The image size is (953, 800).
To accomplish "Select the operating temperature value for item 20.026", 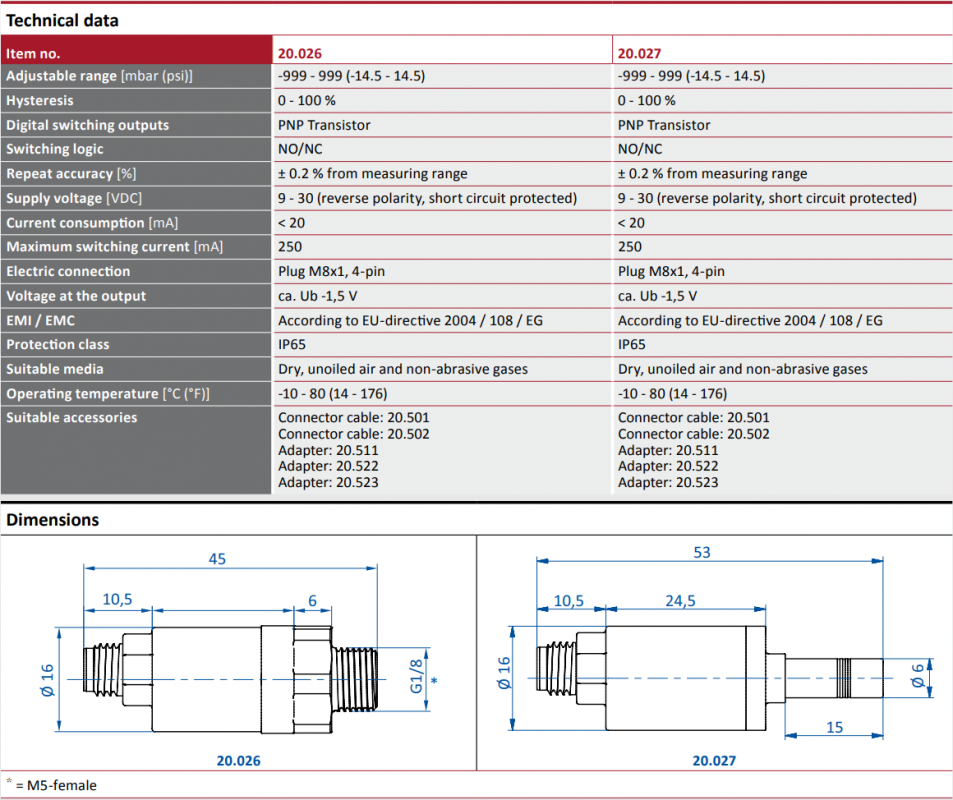I will [x=332, y=394].
